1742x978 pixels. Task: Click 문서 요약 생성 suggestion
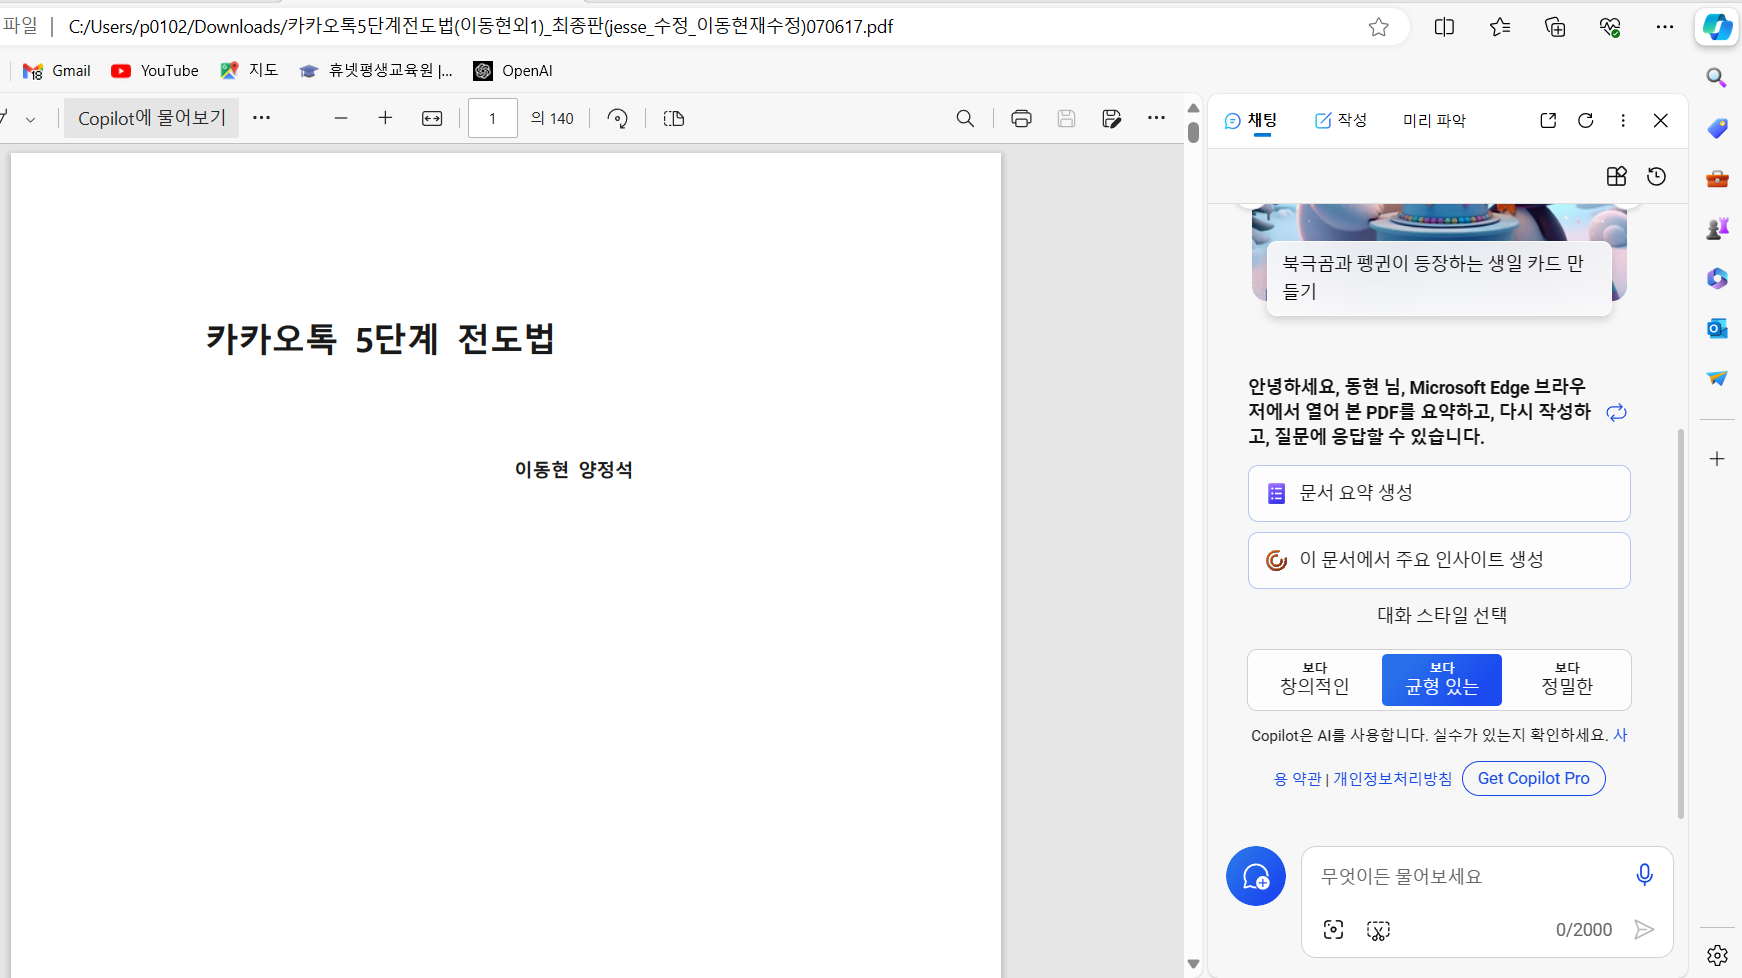(x=1439, y=493)
